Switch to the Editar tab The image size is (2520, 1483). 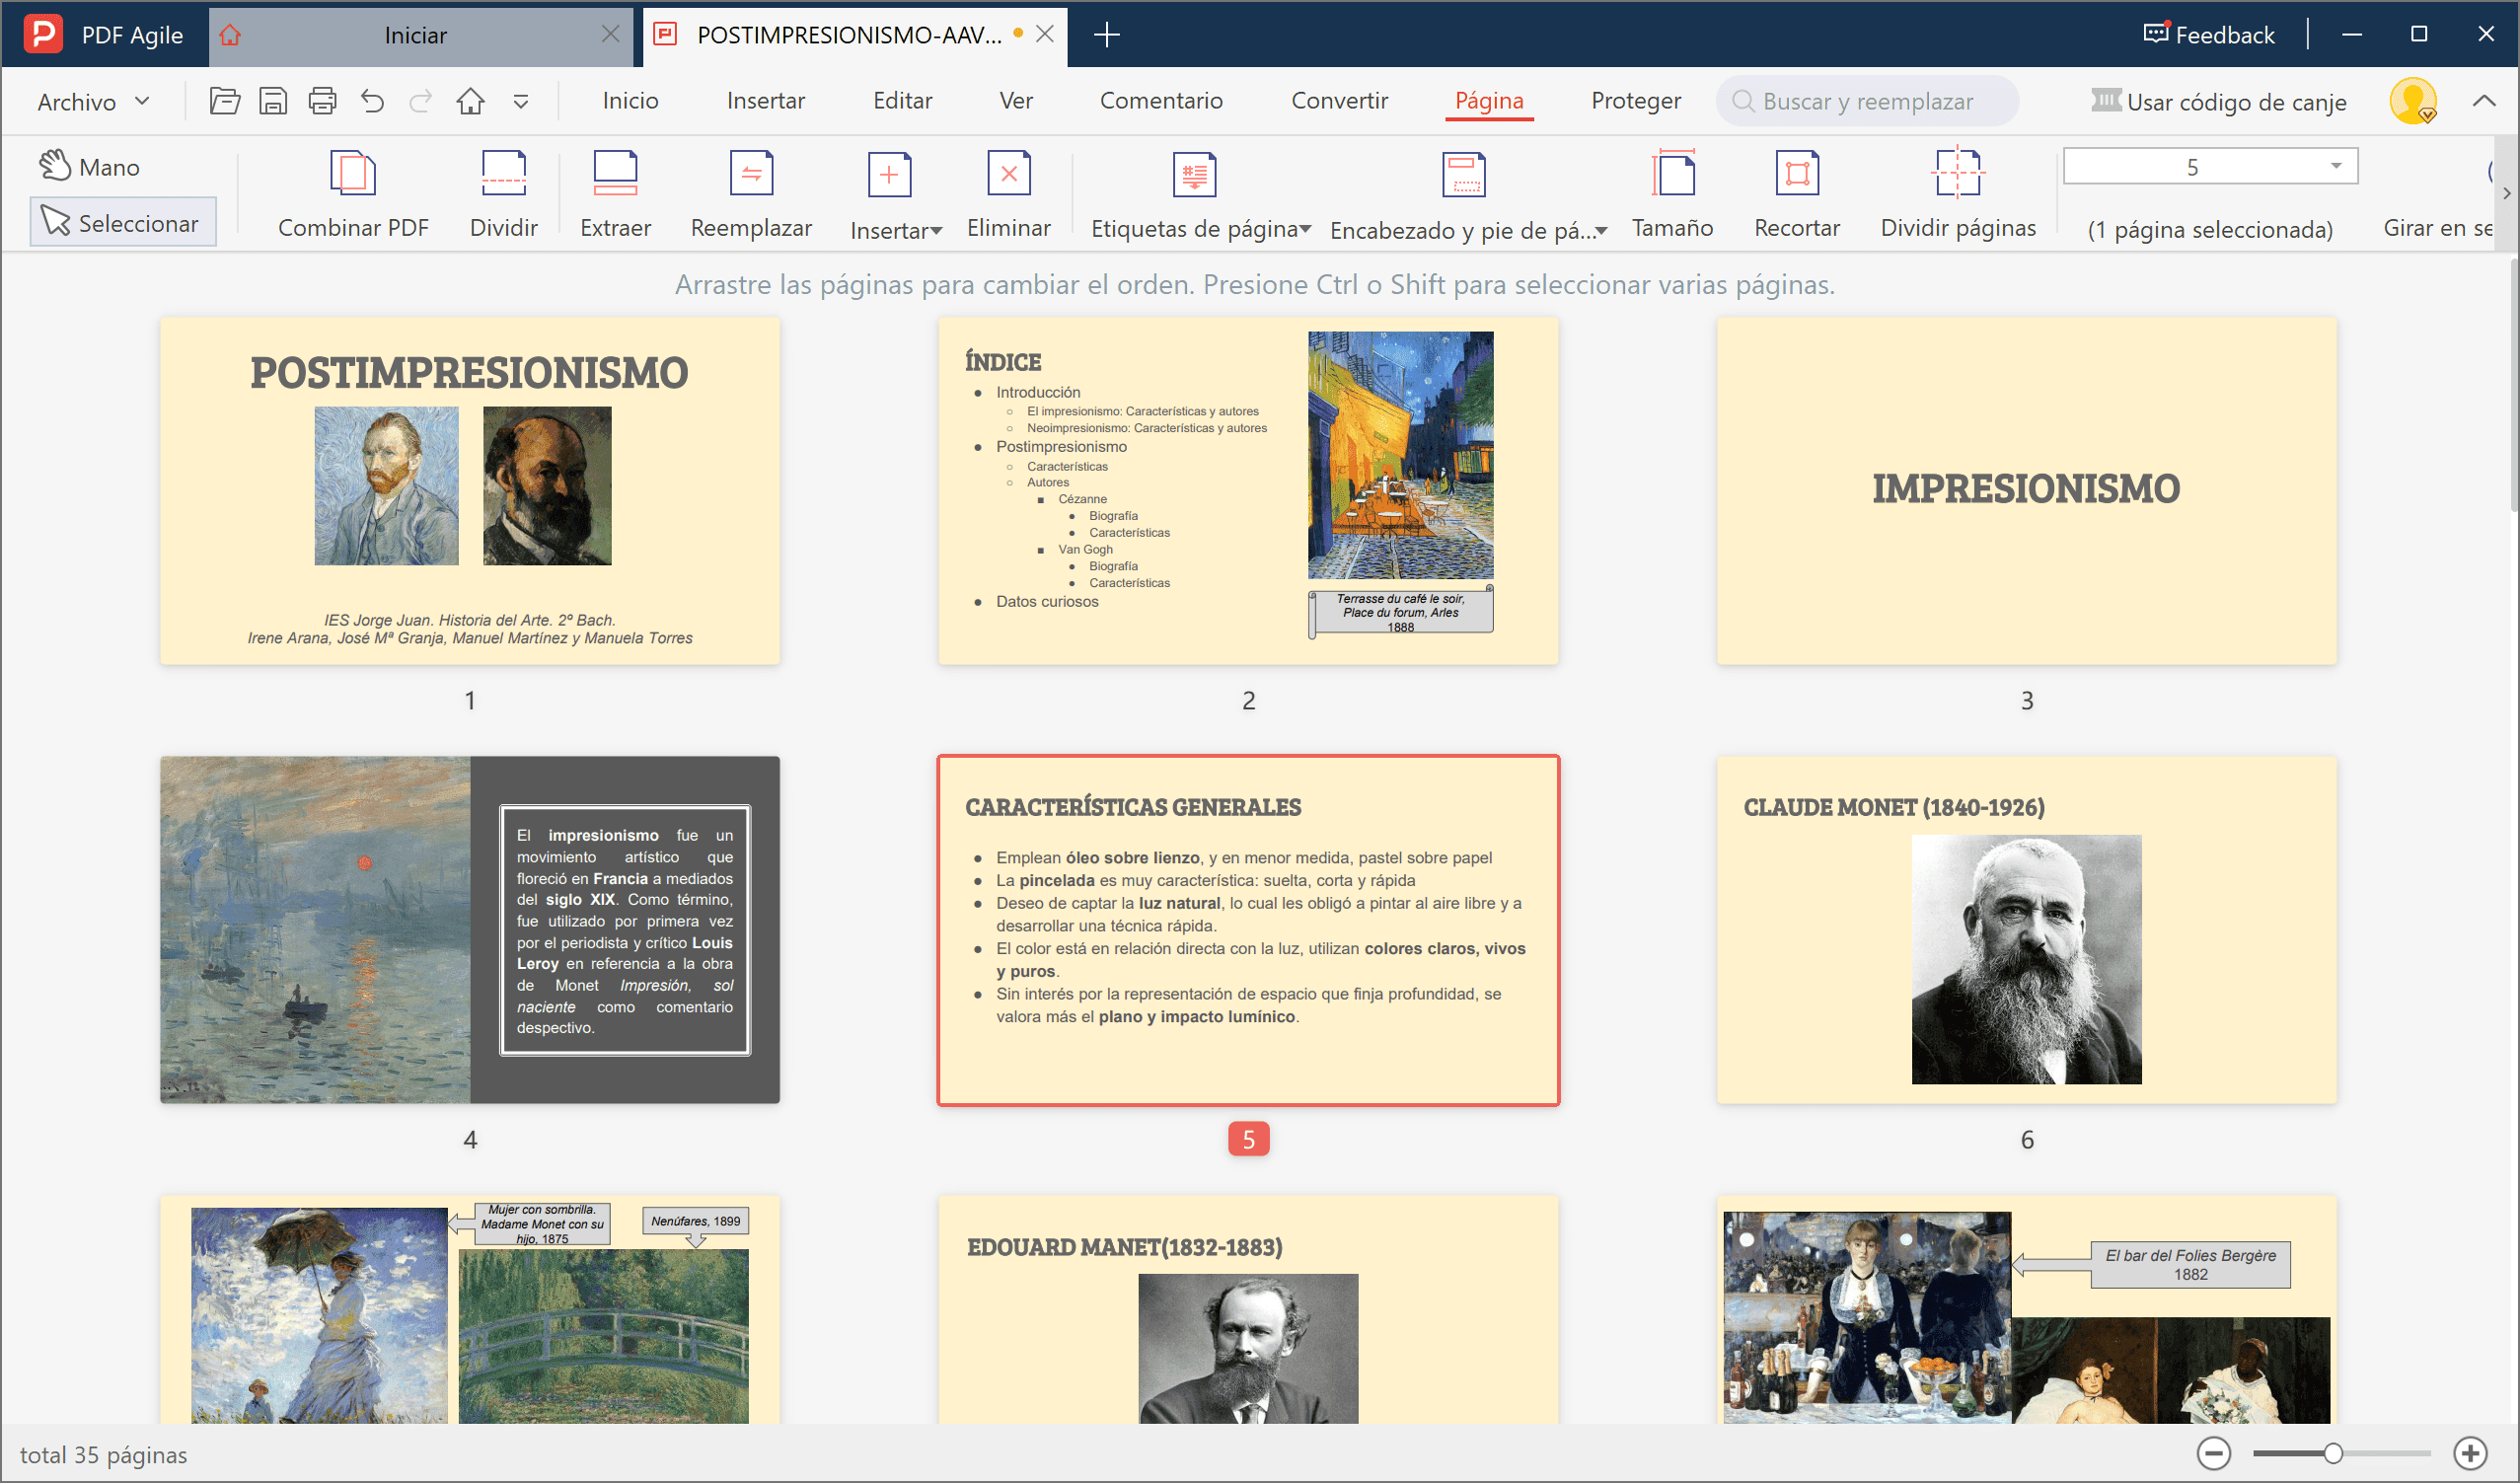902,100
